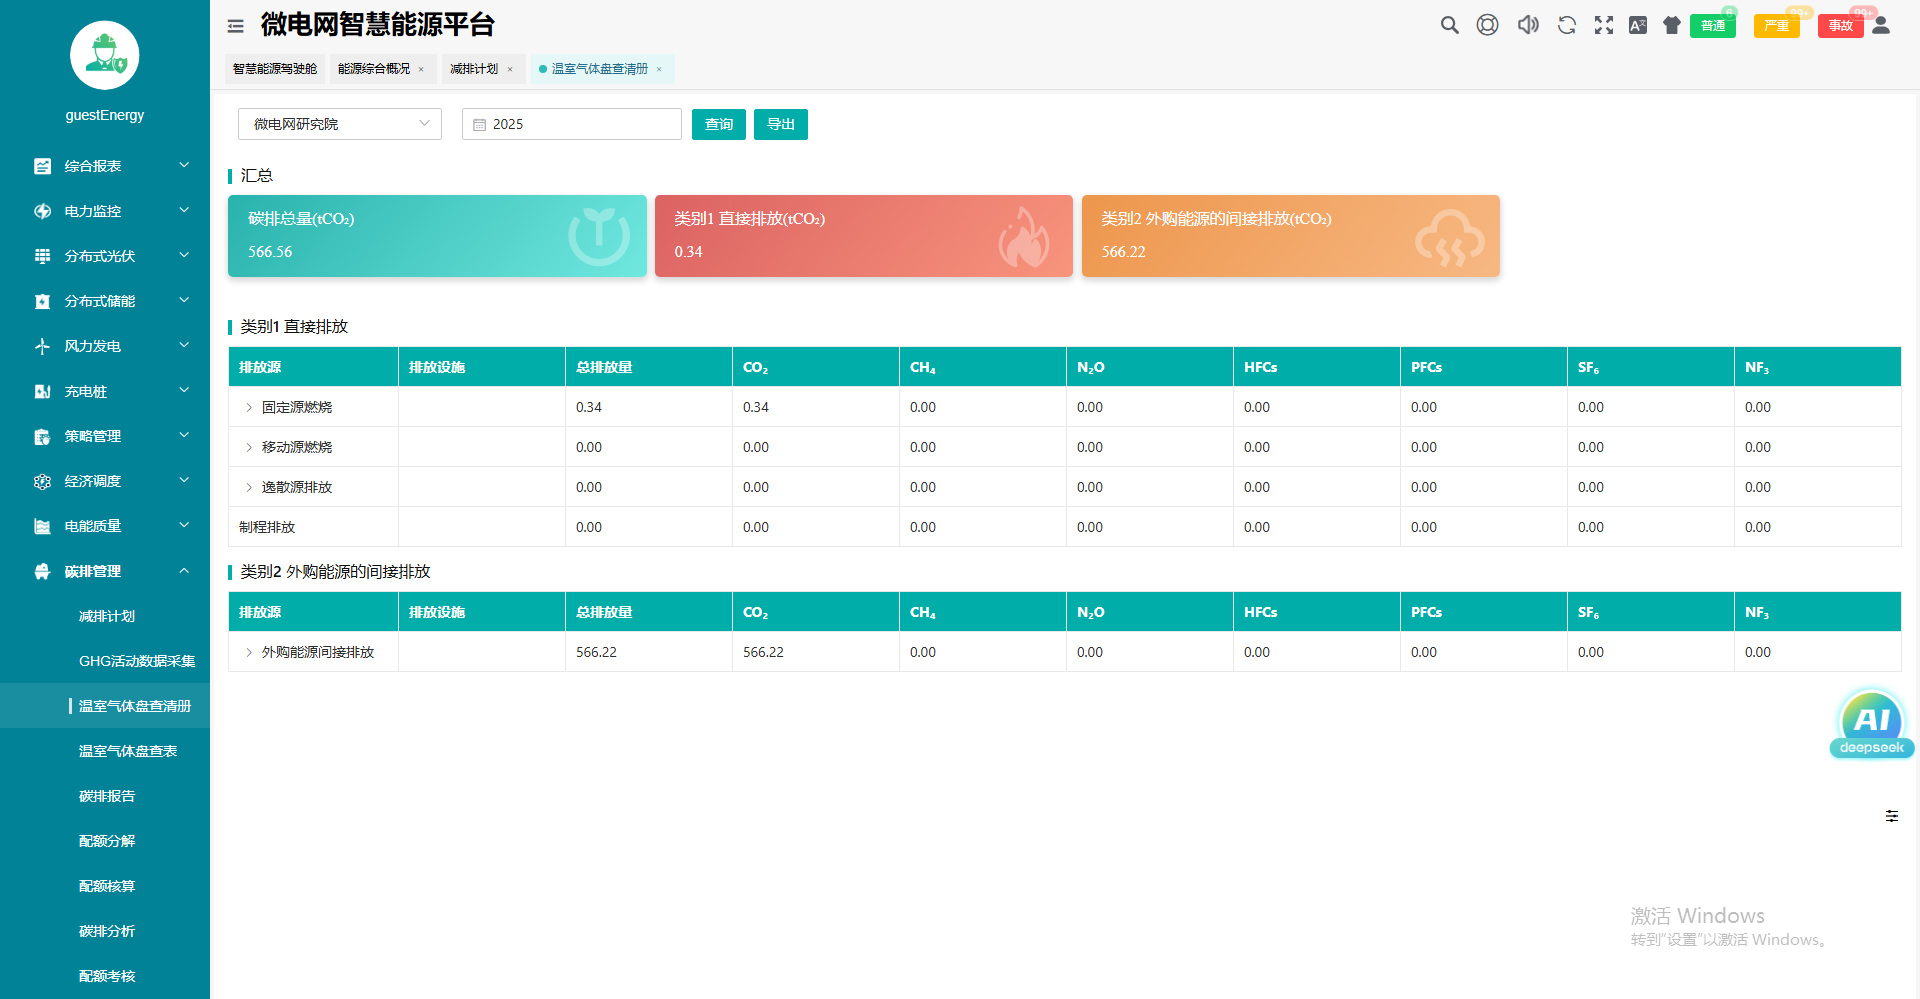Click the year 2025 date input field
Screen dimensions: 1920x999
572,124
